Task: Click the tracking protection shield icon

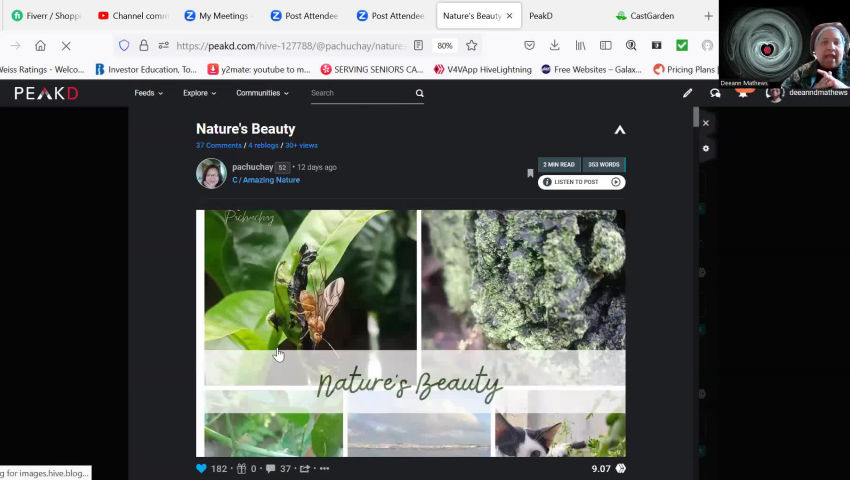Action: coord(124,46)
